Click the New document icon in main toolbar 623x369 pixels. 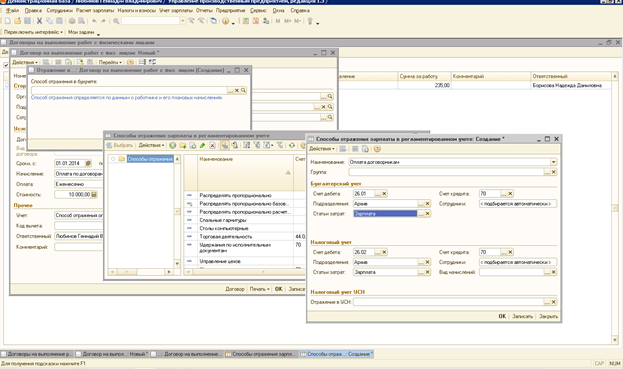click(x=8, y=21)
